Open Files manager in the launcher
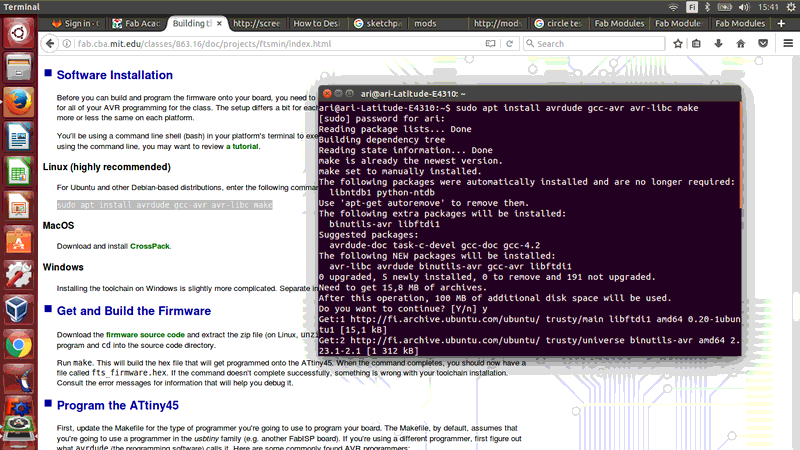This screenshot has width=800, height=450. tap(18, 68)
